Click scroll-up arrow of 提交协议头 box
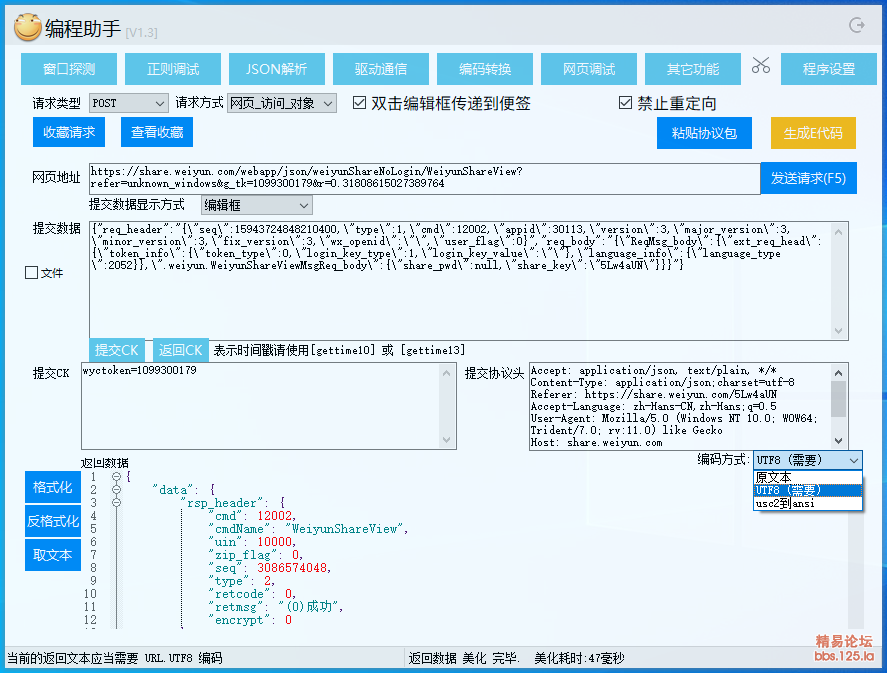 click(839, 372)
